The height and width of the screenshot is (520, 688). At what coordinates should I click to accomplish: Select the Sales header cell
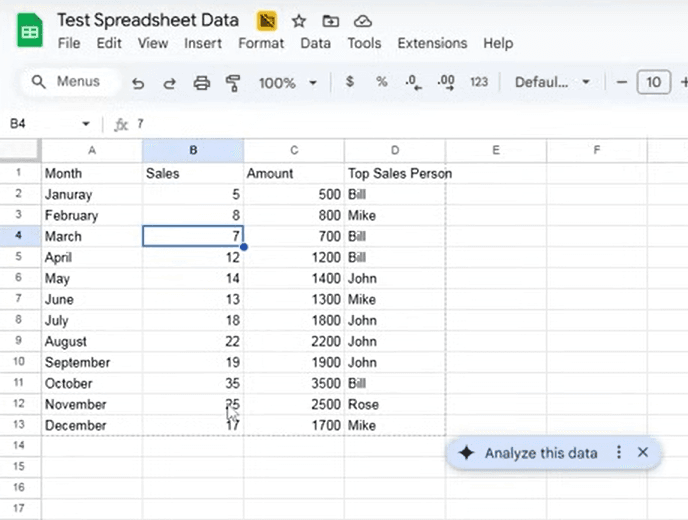click(193, 173)
